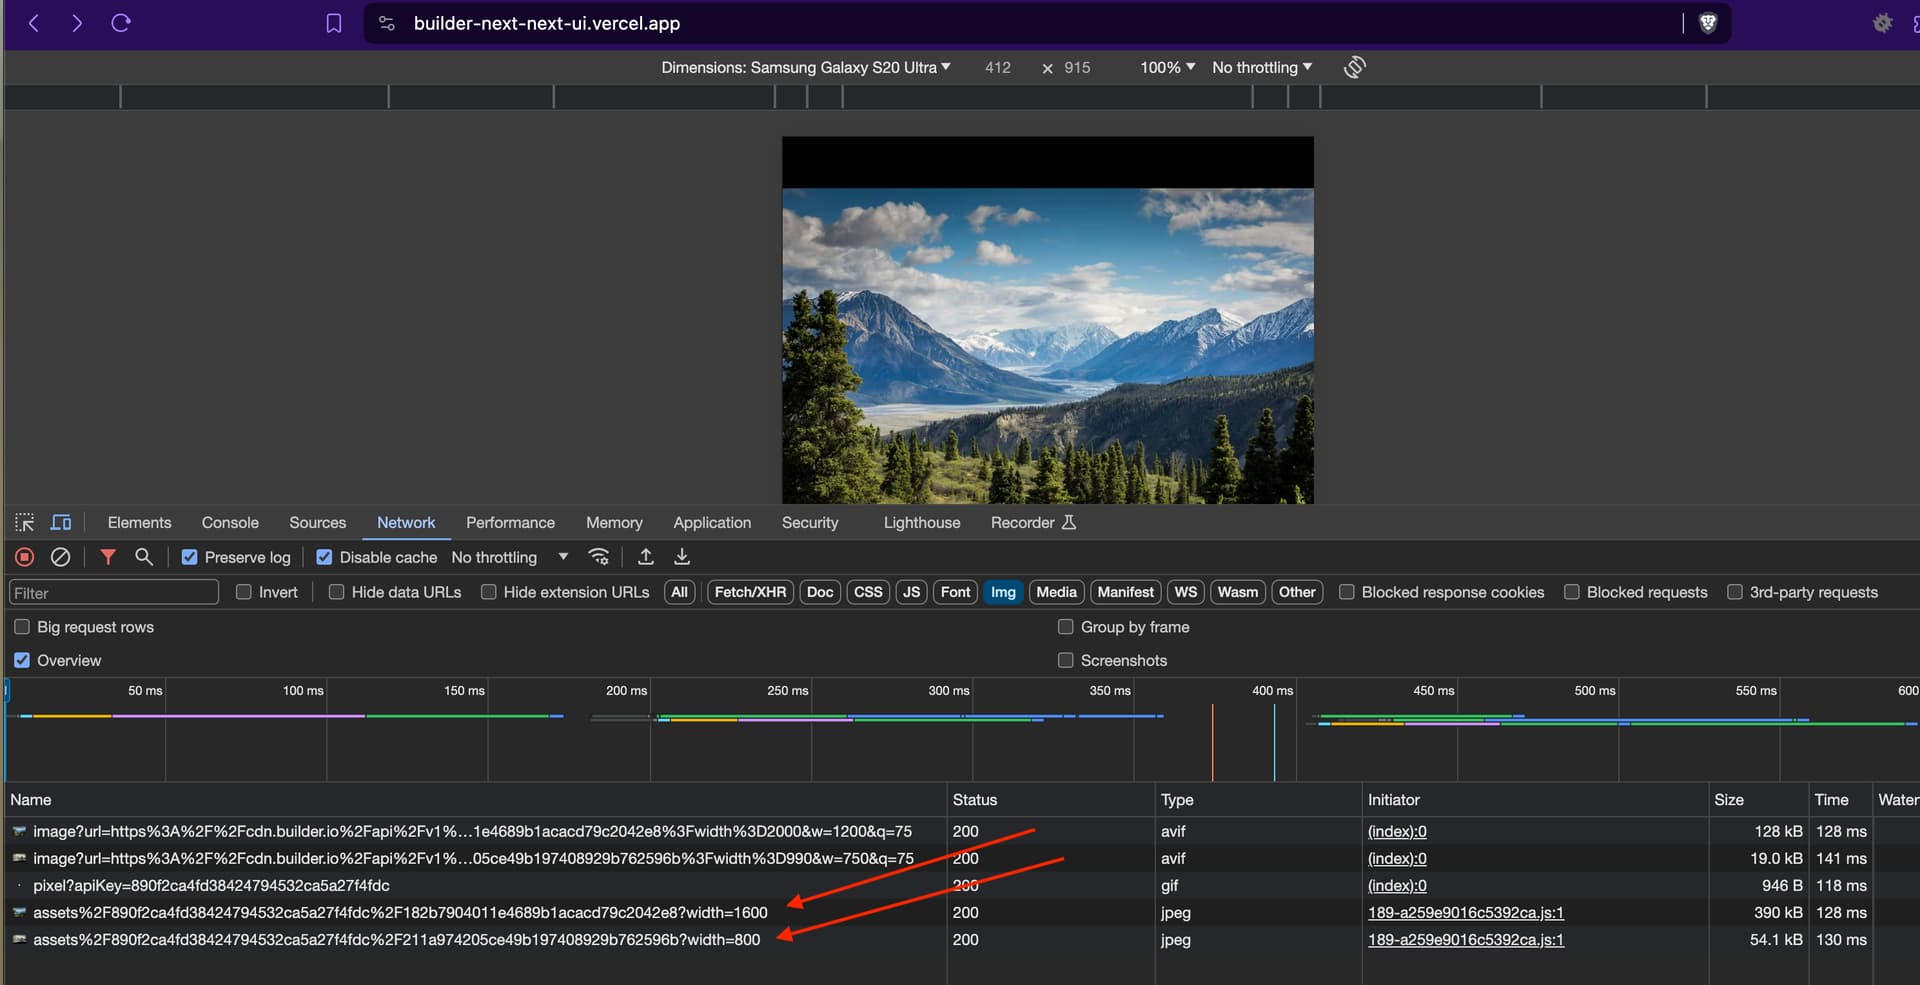The height and width of the screenshot is (985, 1920).
Task: Open initiator link 189-a259e9016c5392ca.js:1 for width=1600
Action: pos(1465,912)
